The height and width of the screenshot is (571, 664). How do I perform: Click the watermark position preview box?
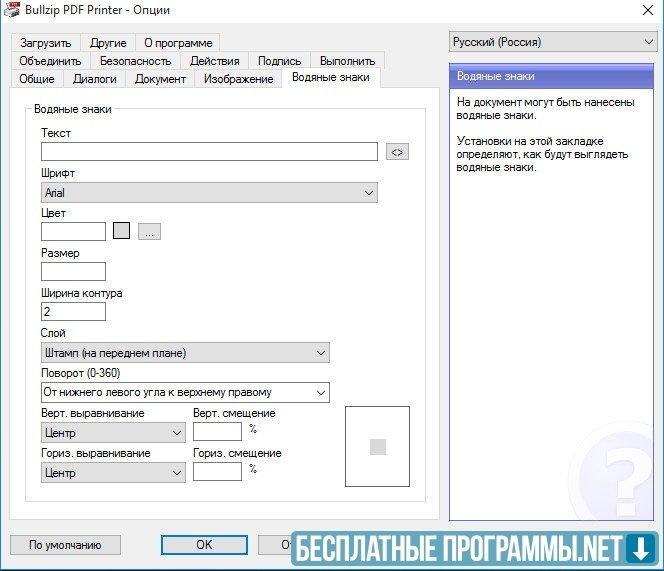(377, 446)
